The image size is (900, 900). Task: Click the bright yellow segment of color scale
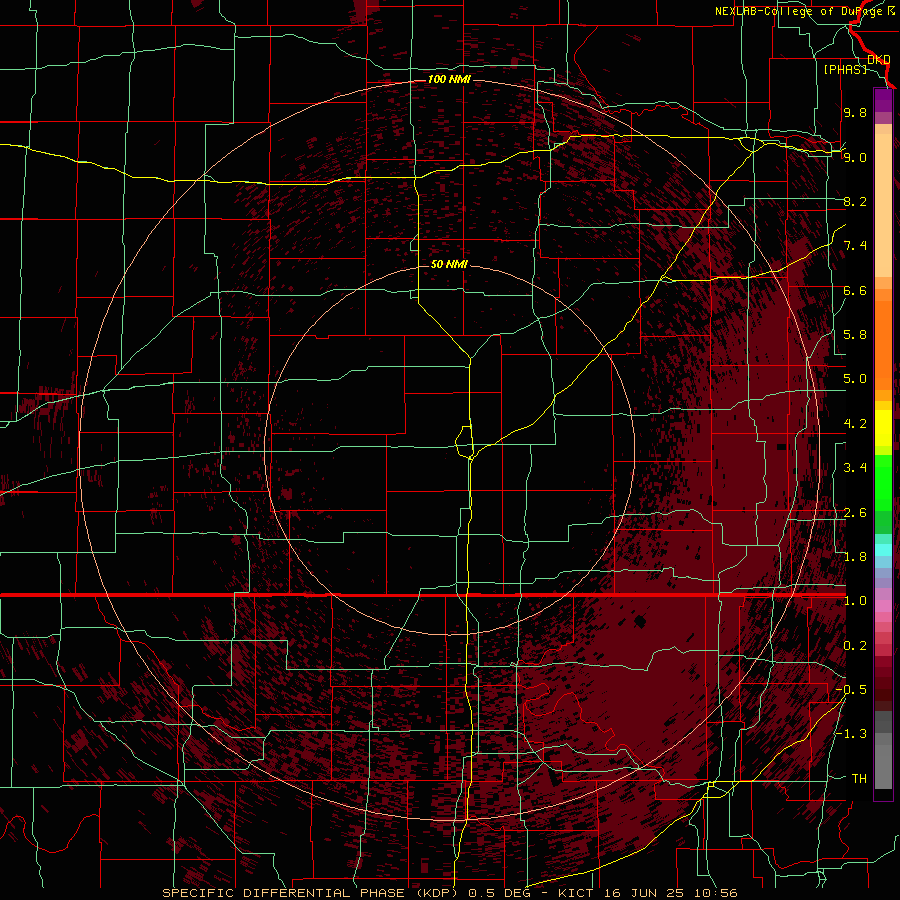point(883,428)
